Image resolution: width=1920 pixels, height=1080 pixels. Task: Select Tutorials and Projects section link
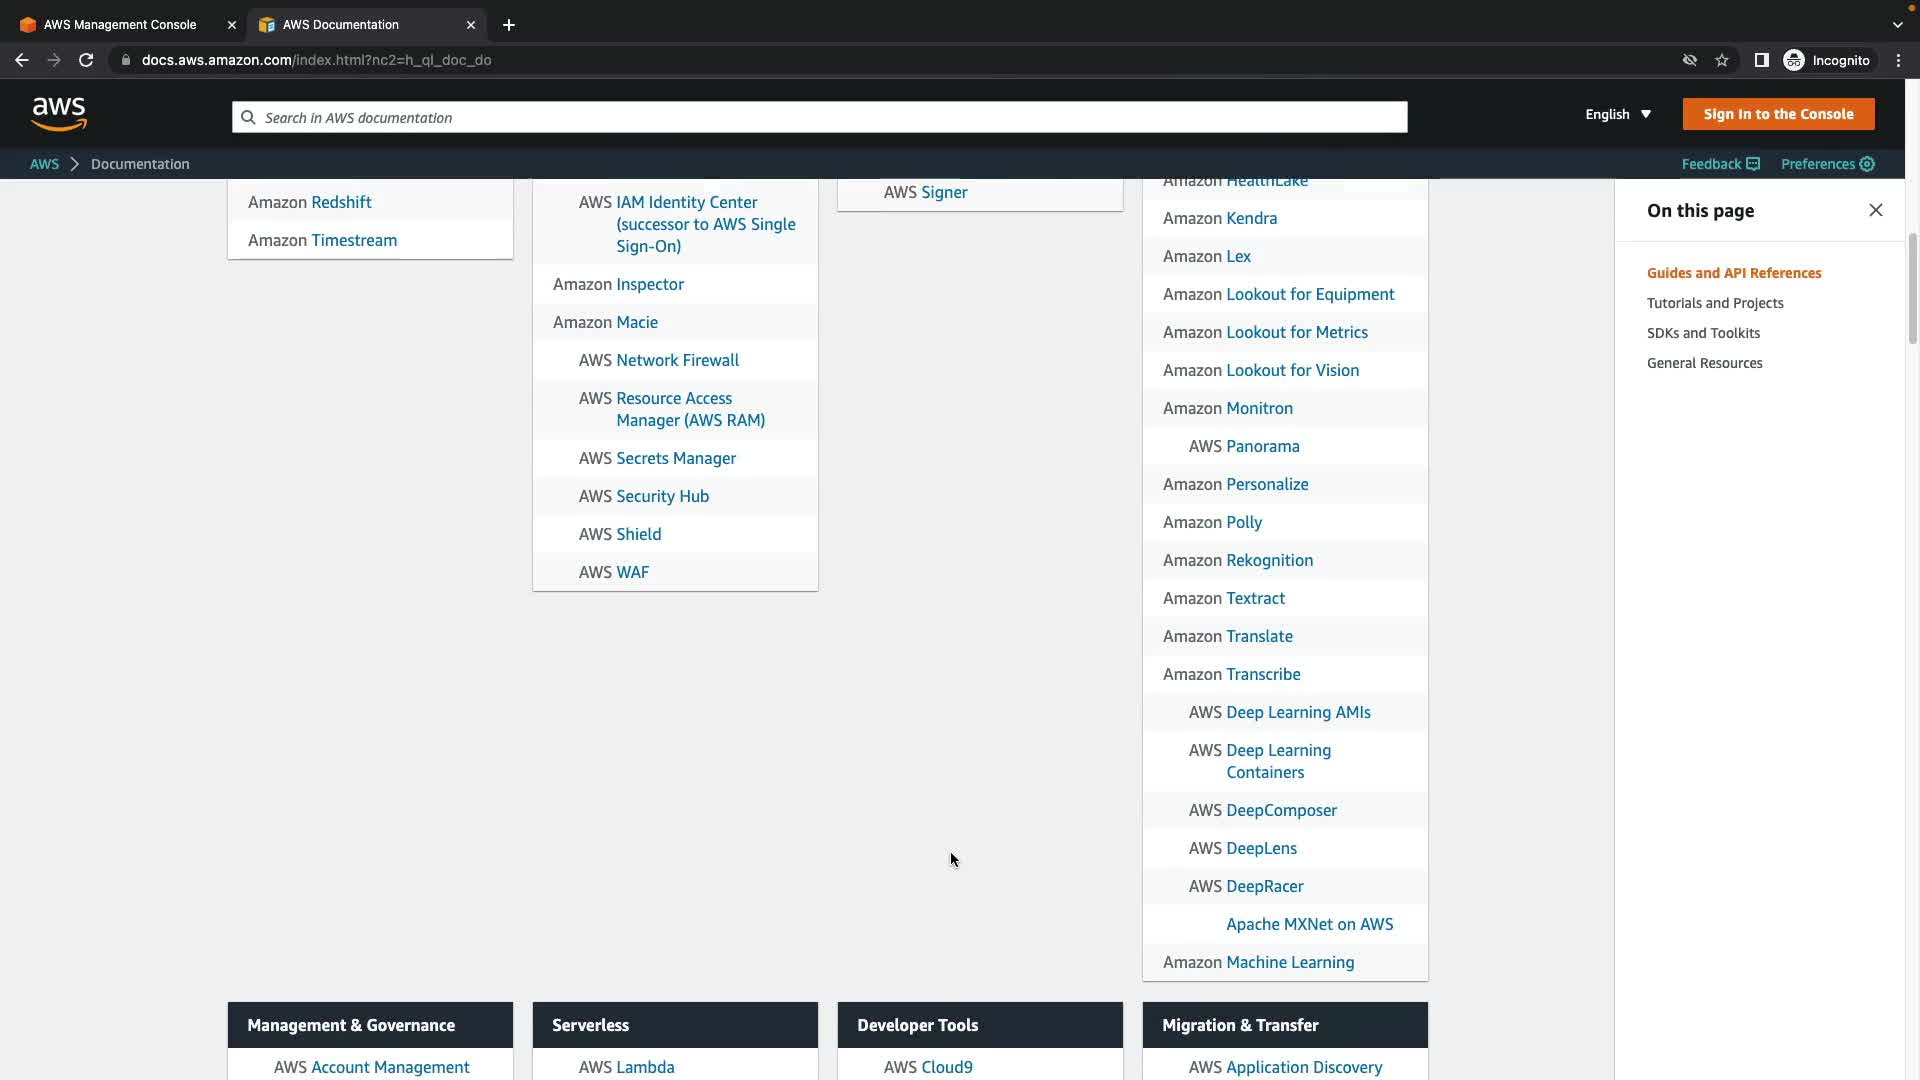click(x=1714, y=303)
